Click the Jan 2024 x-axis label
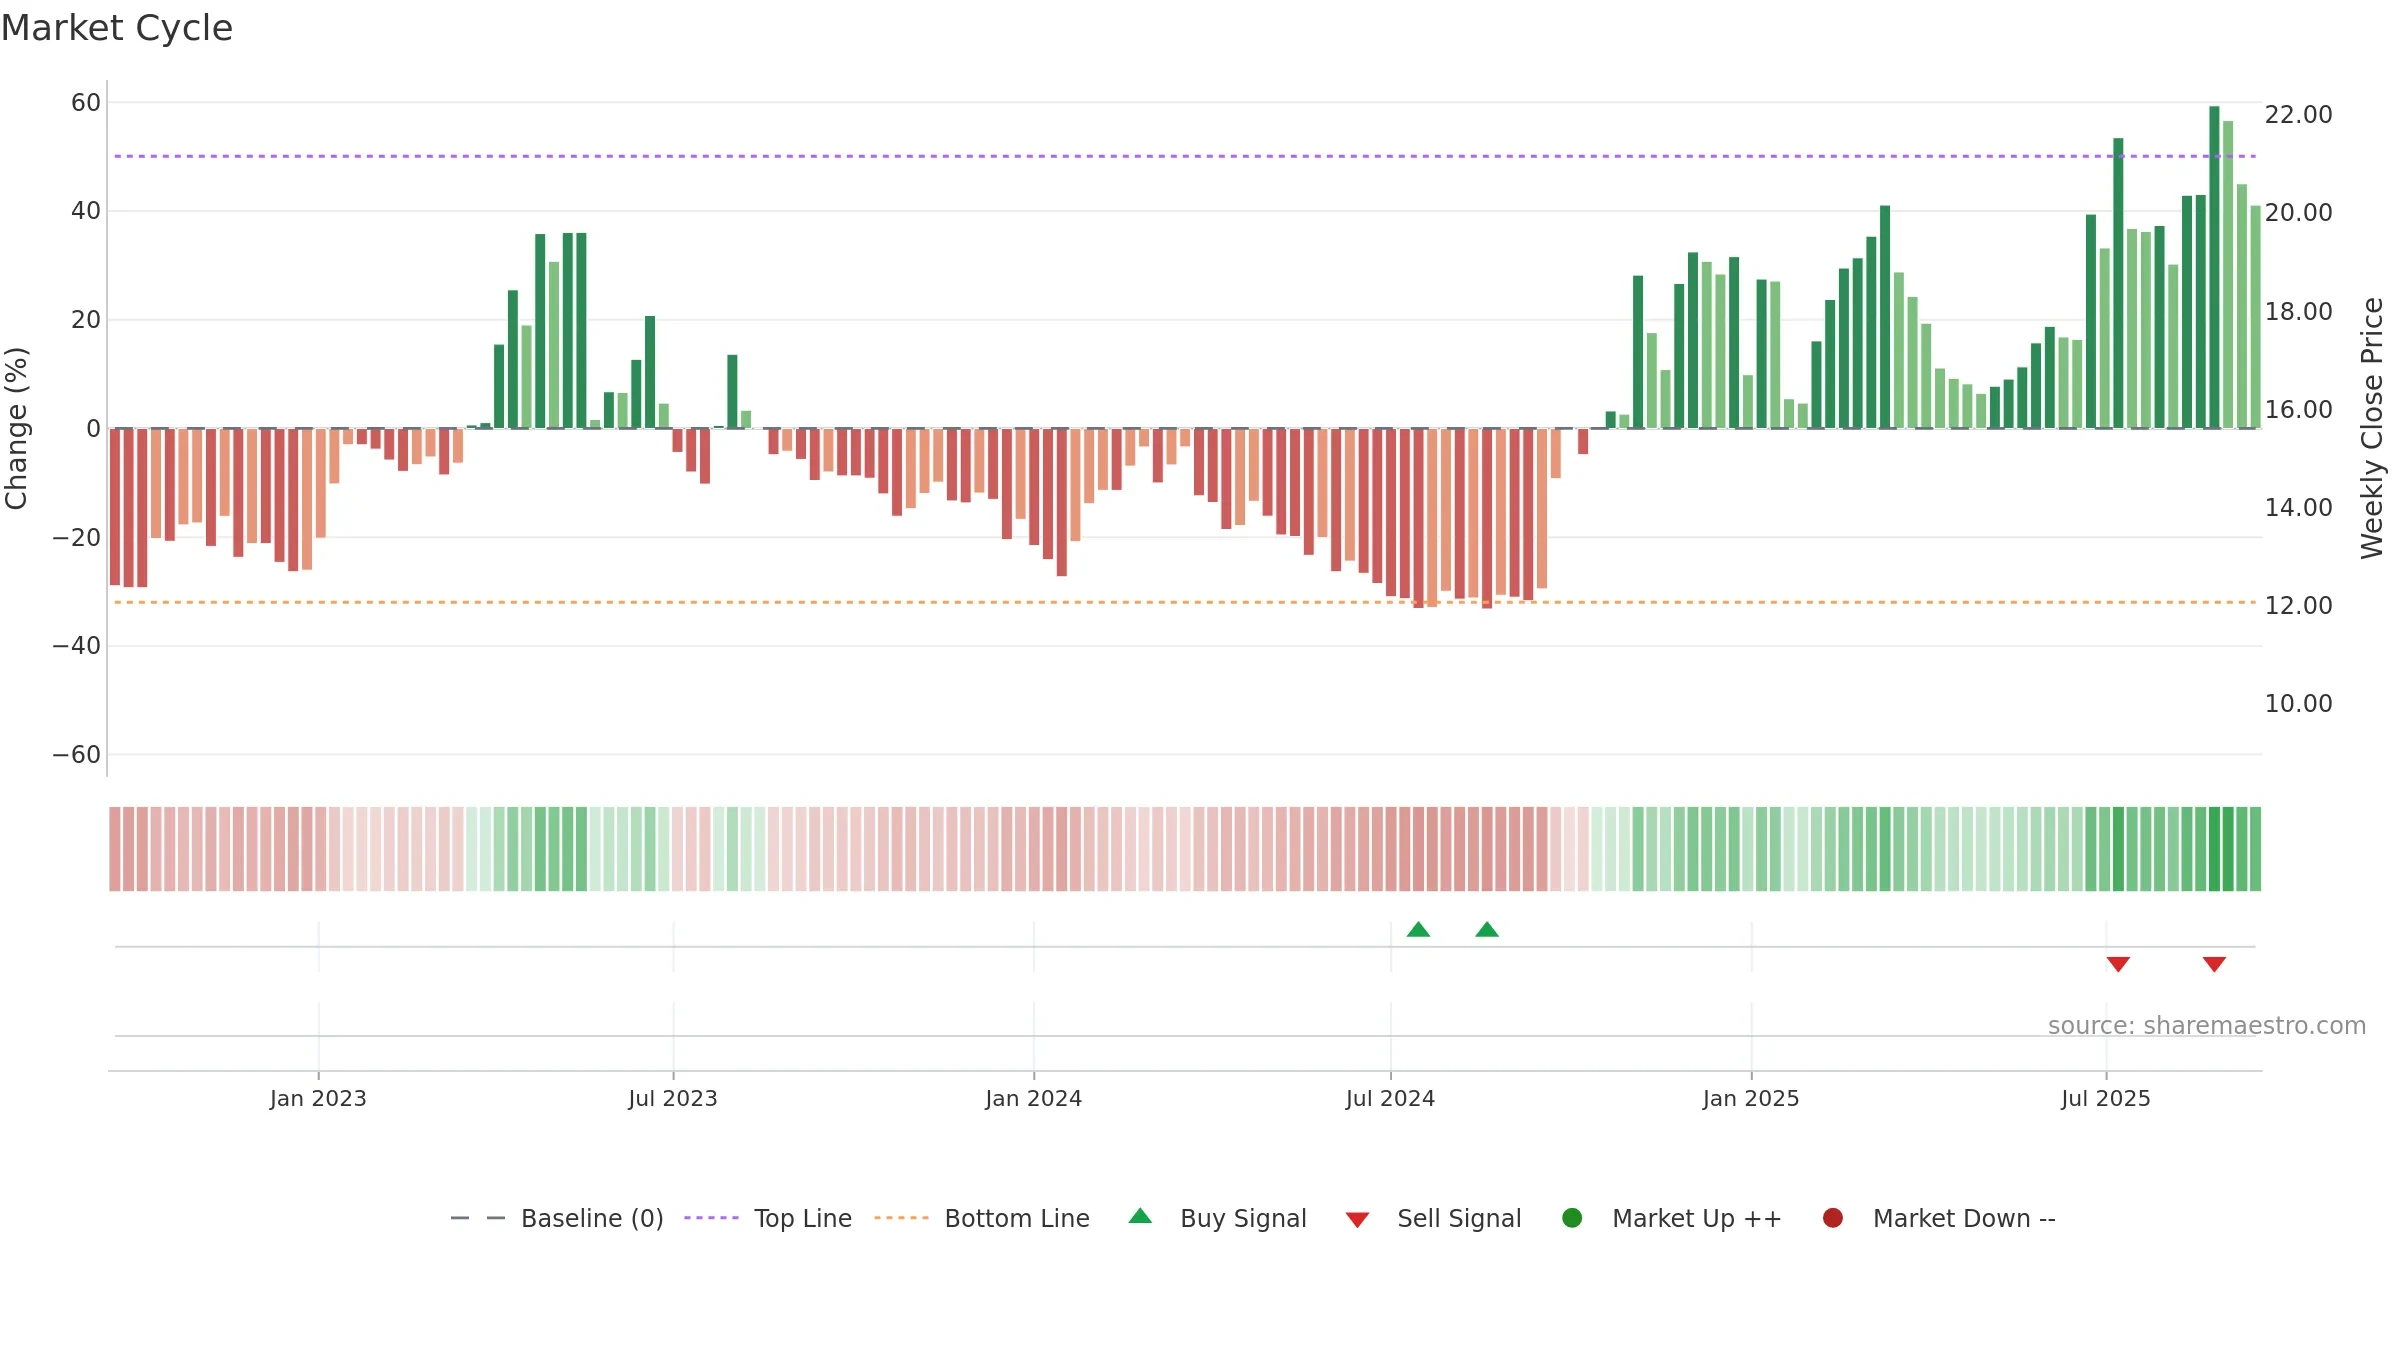 1033,1098
